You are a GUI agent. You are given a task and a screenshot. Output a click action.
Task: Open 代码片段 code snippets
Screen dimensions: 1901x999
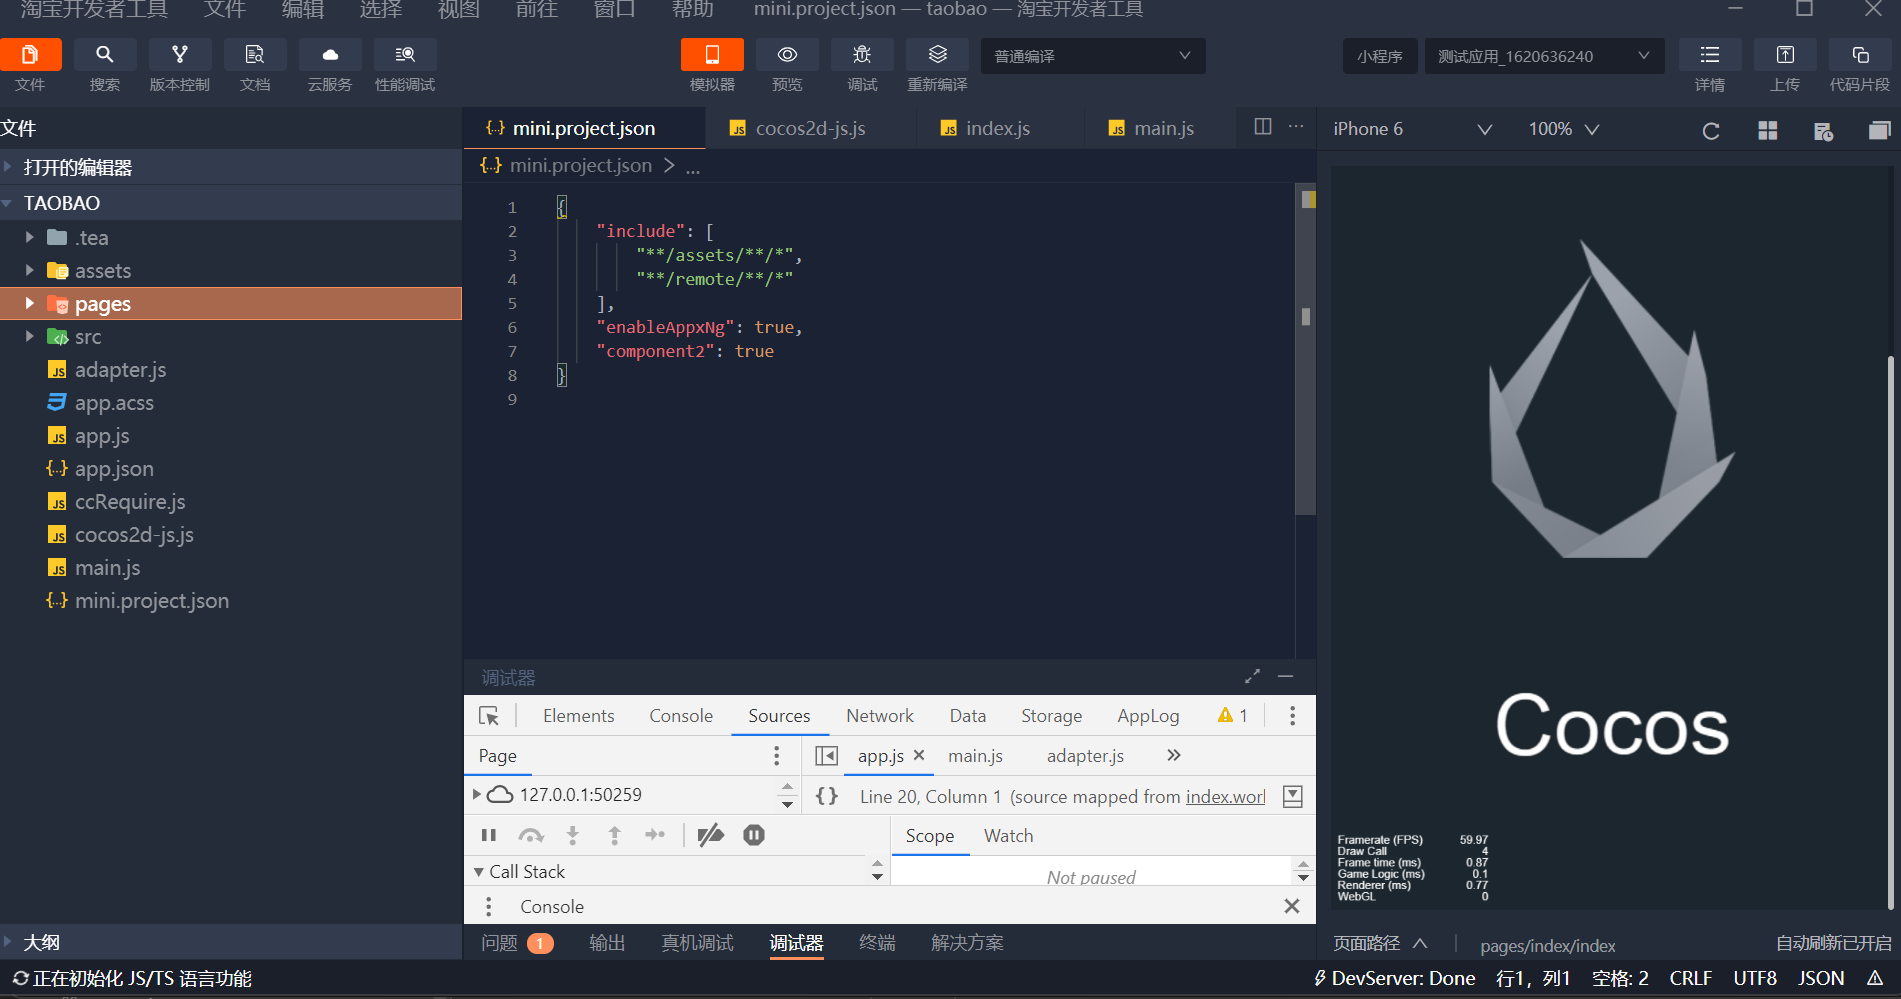pyautogui.click(x=1860, y=55)
